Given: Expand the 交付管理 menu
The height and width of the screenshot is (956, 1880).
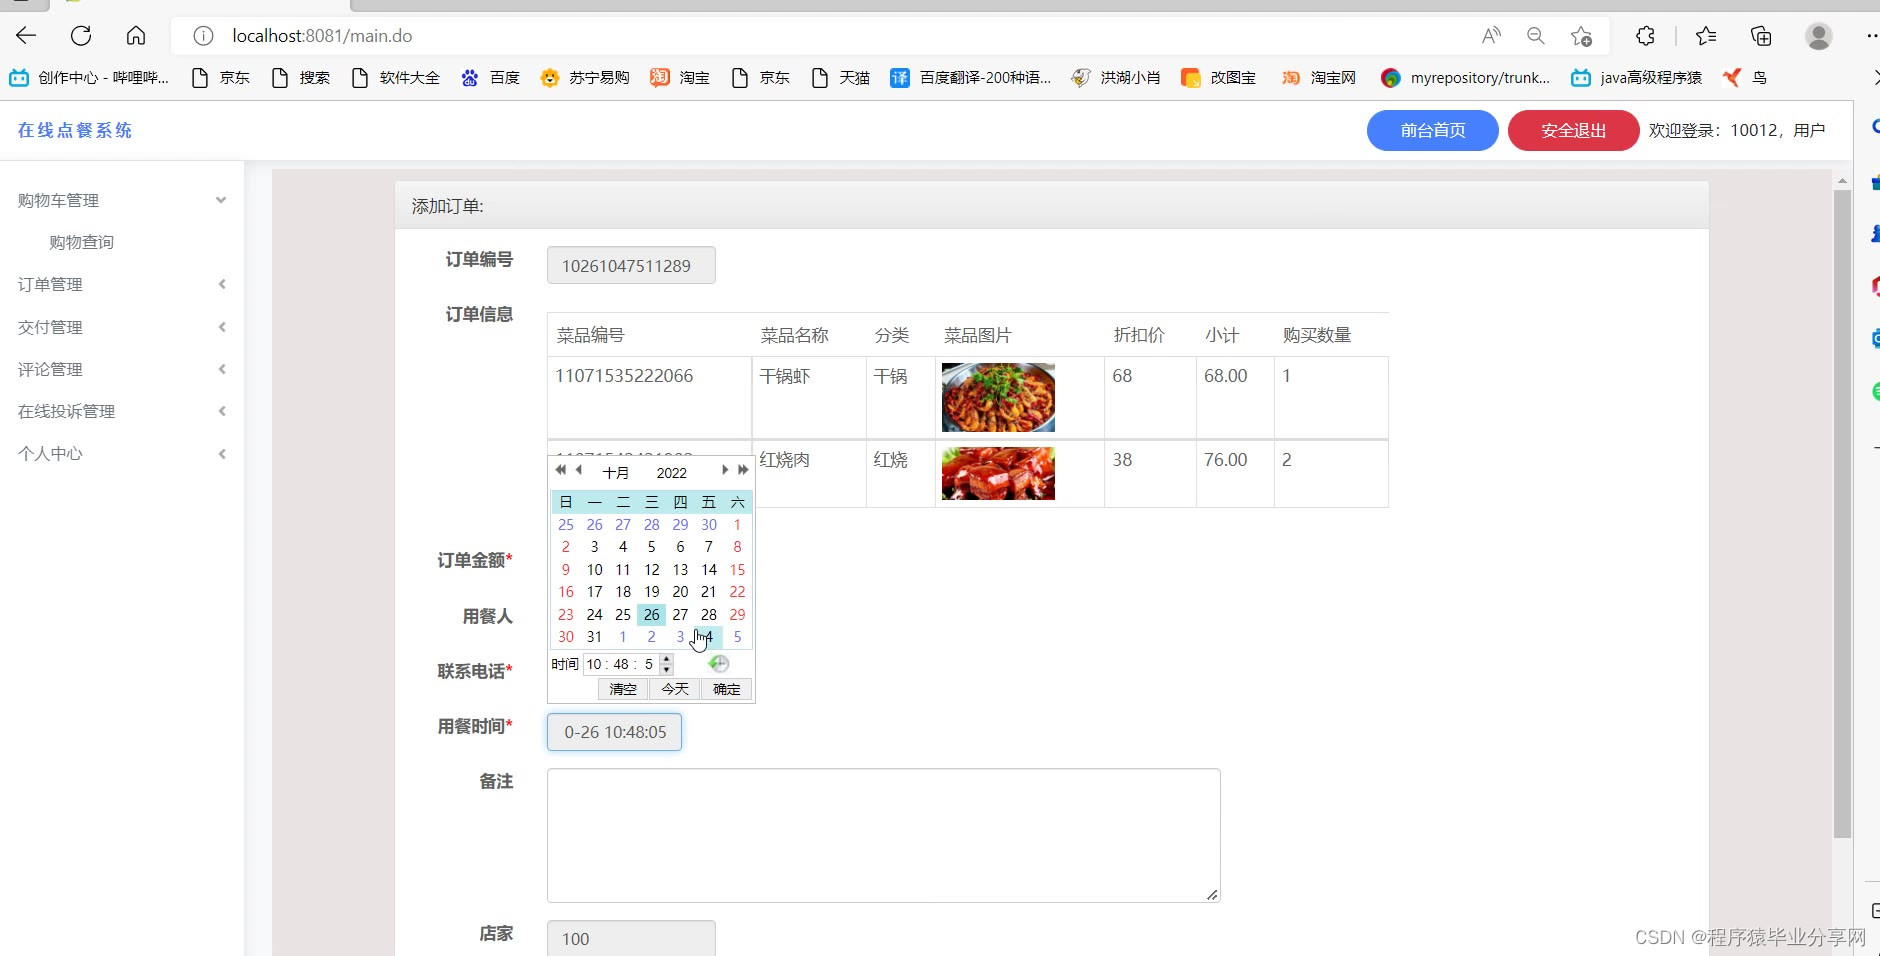Looking at the screenshot, I should coord(122,327).
